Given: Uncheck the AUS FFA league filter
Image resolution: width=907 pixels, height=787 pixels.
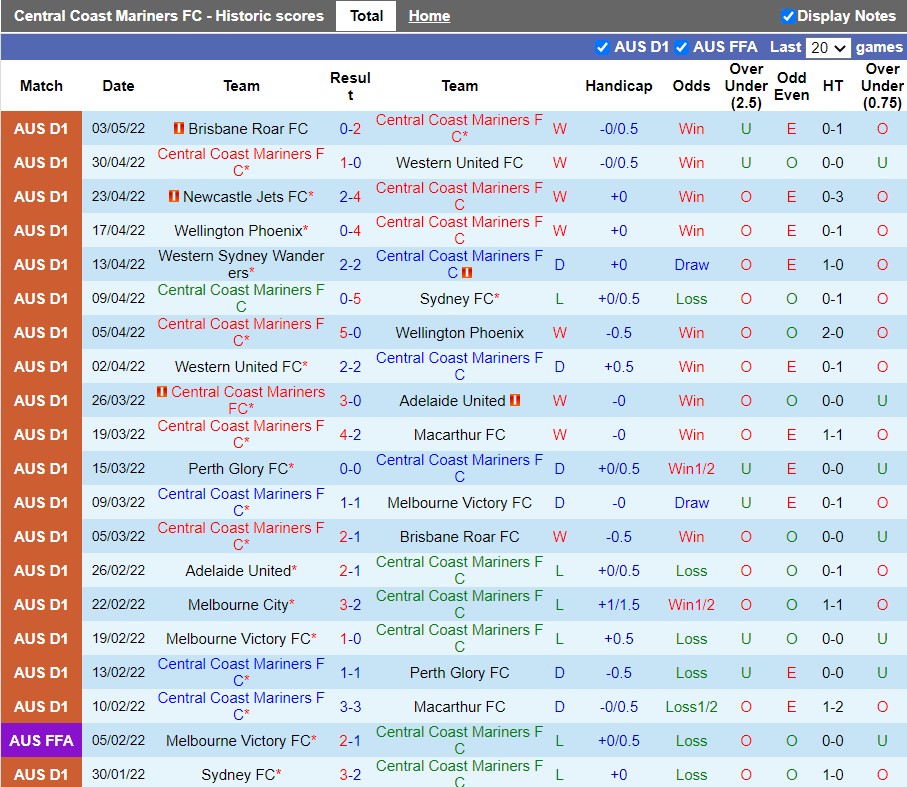Looking at the screenshot, I should (681, 47).
